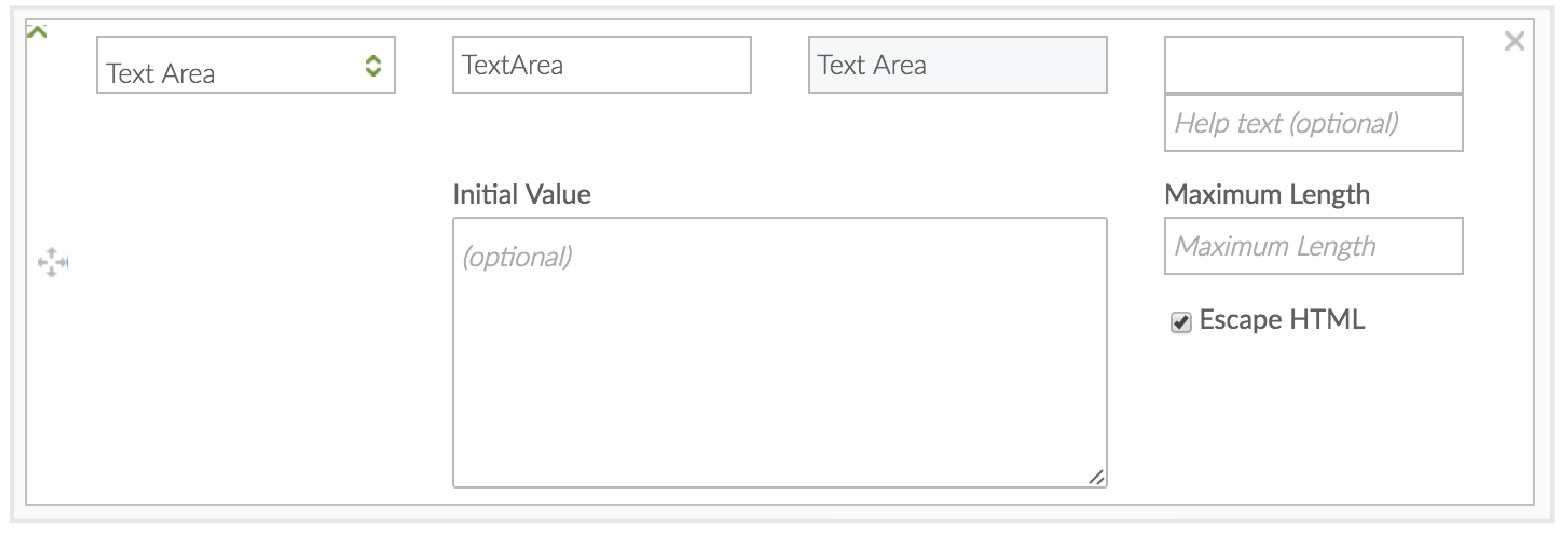The image size is (1562, 536).
Task: Collapse the field panel with green chevron
Action: pos(37,33)
